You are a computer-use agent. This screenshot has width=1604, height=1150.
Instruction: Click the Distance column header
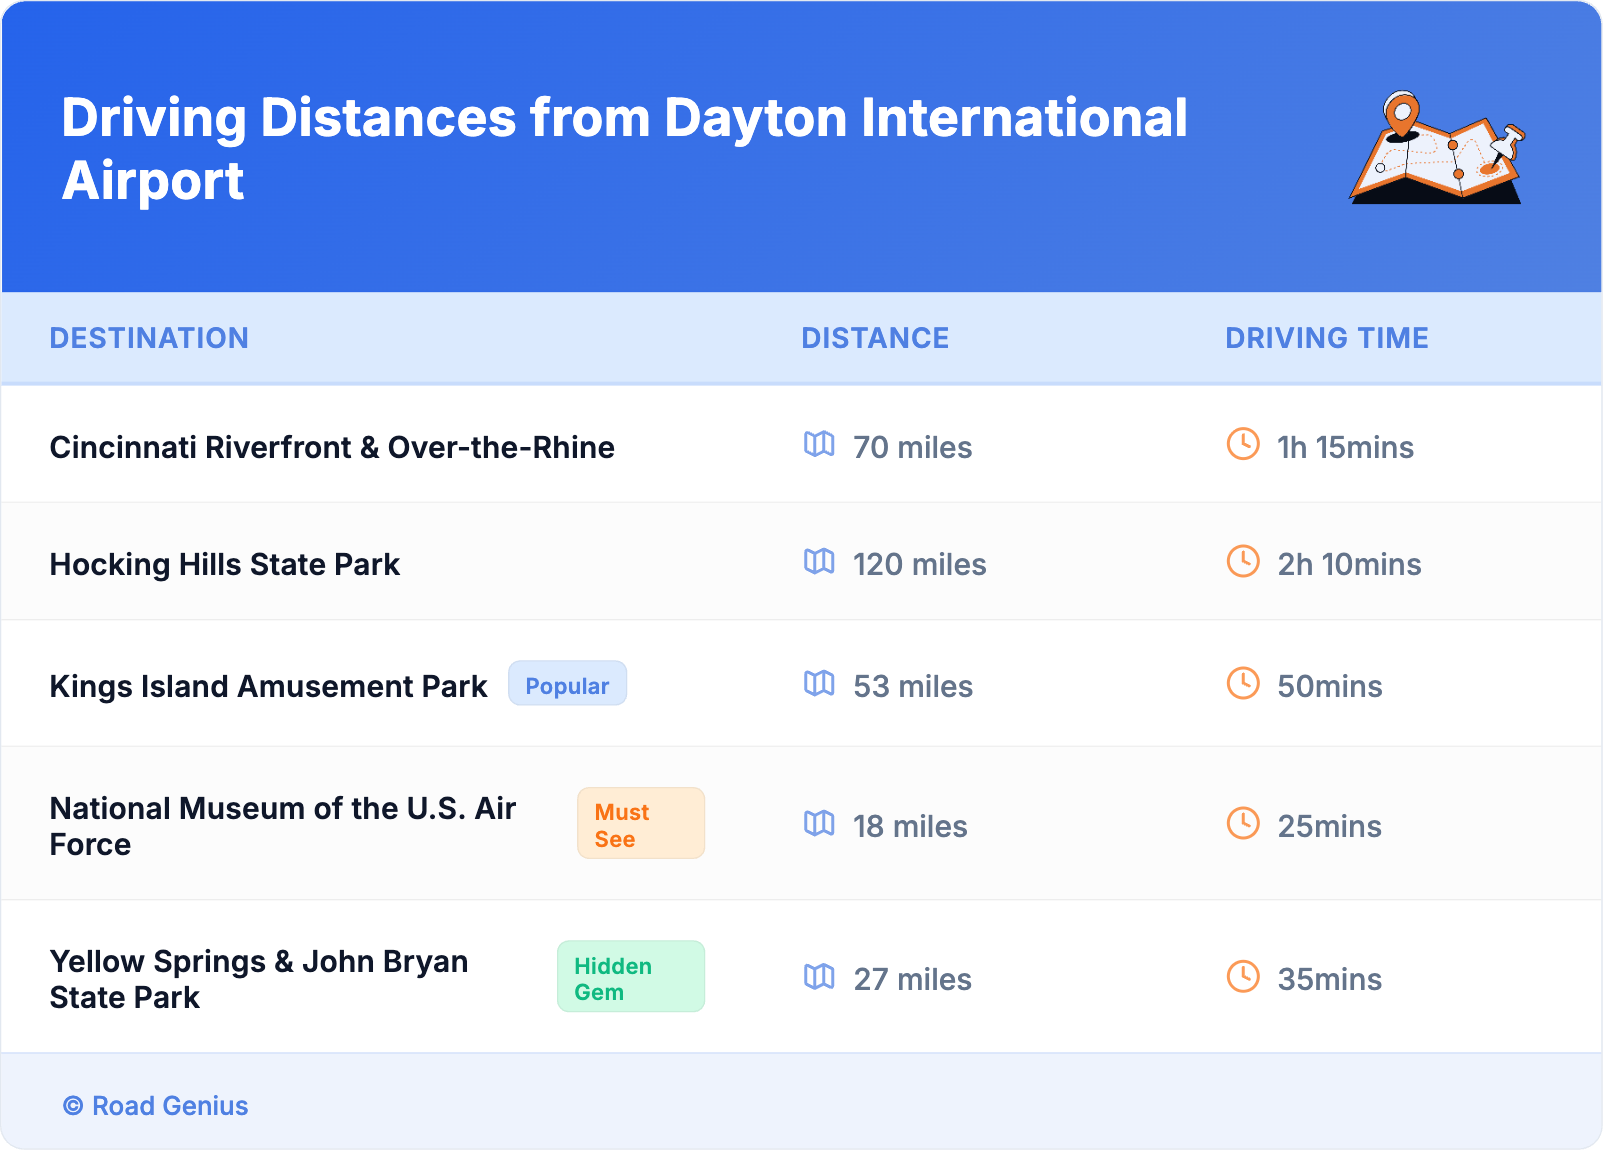[875, 338]
